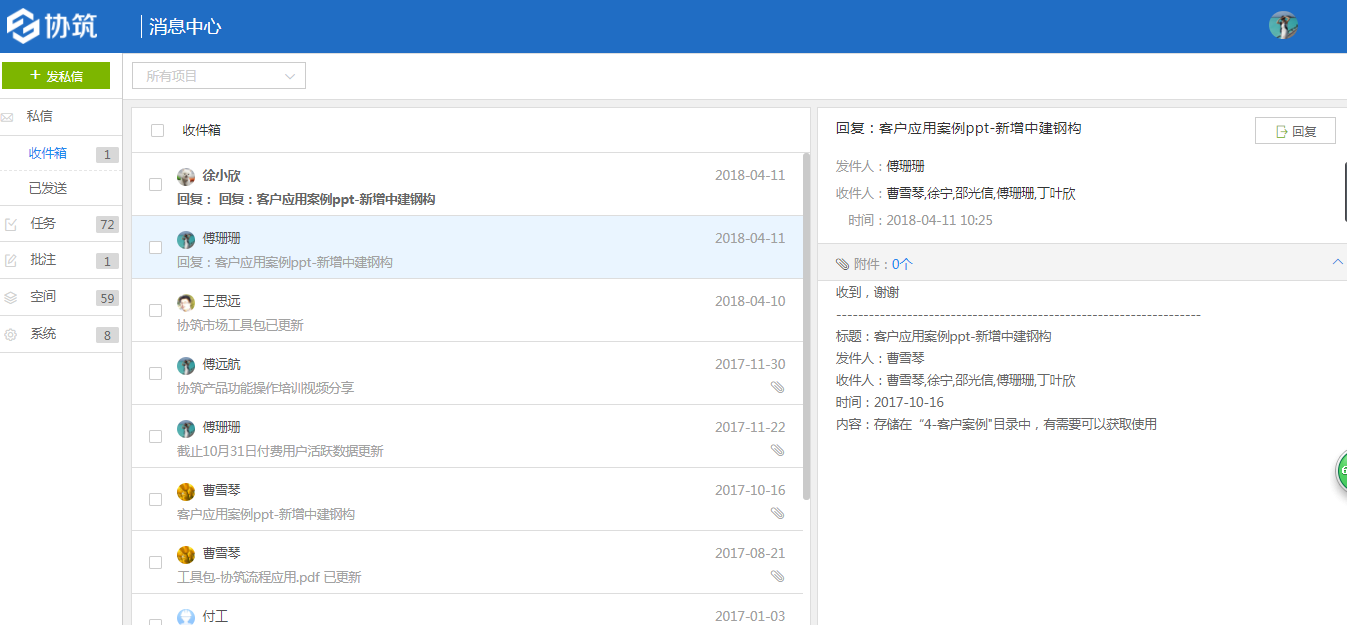Screen dimensions: 1347x625
Task: Check the checkbox next to 徐小欣's message
Action: pyautogui.click(x=155, y=184)
